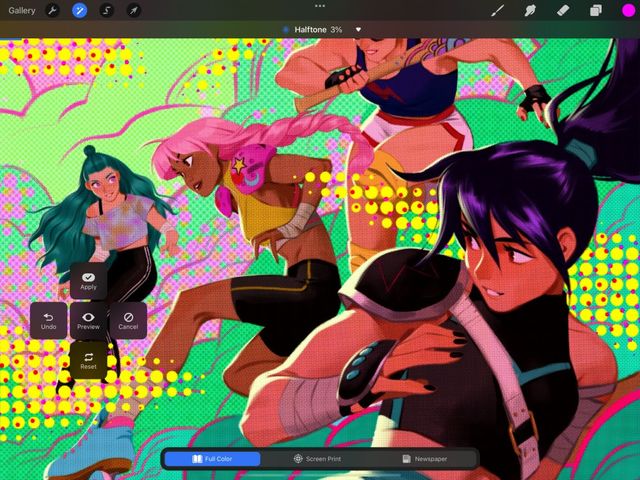Tap the three-dot menu at top center
Screen dimensions: 640x480
(x=320, y=6)
